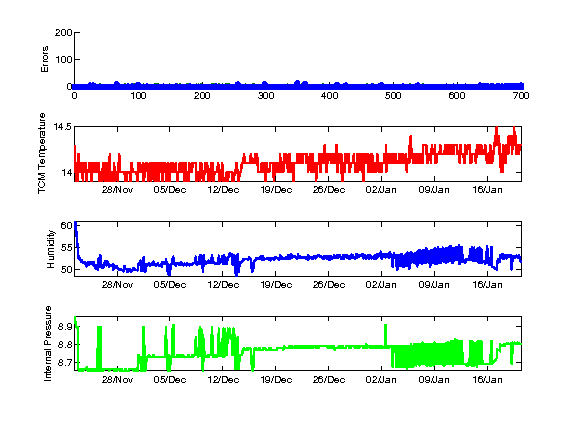
Task: Click the 14.5 temperature axis value
Action: pos(62,127)
